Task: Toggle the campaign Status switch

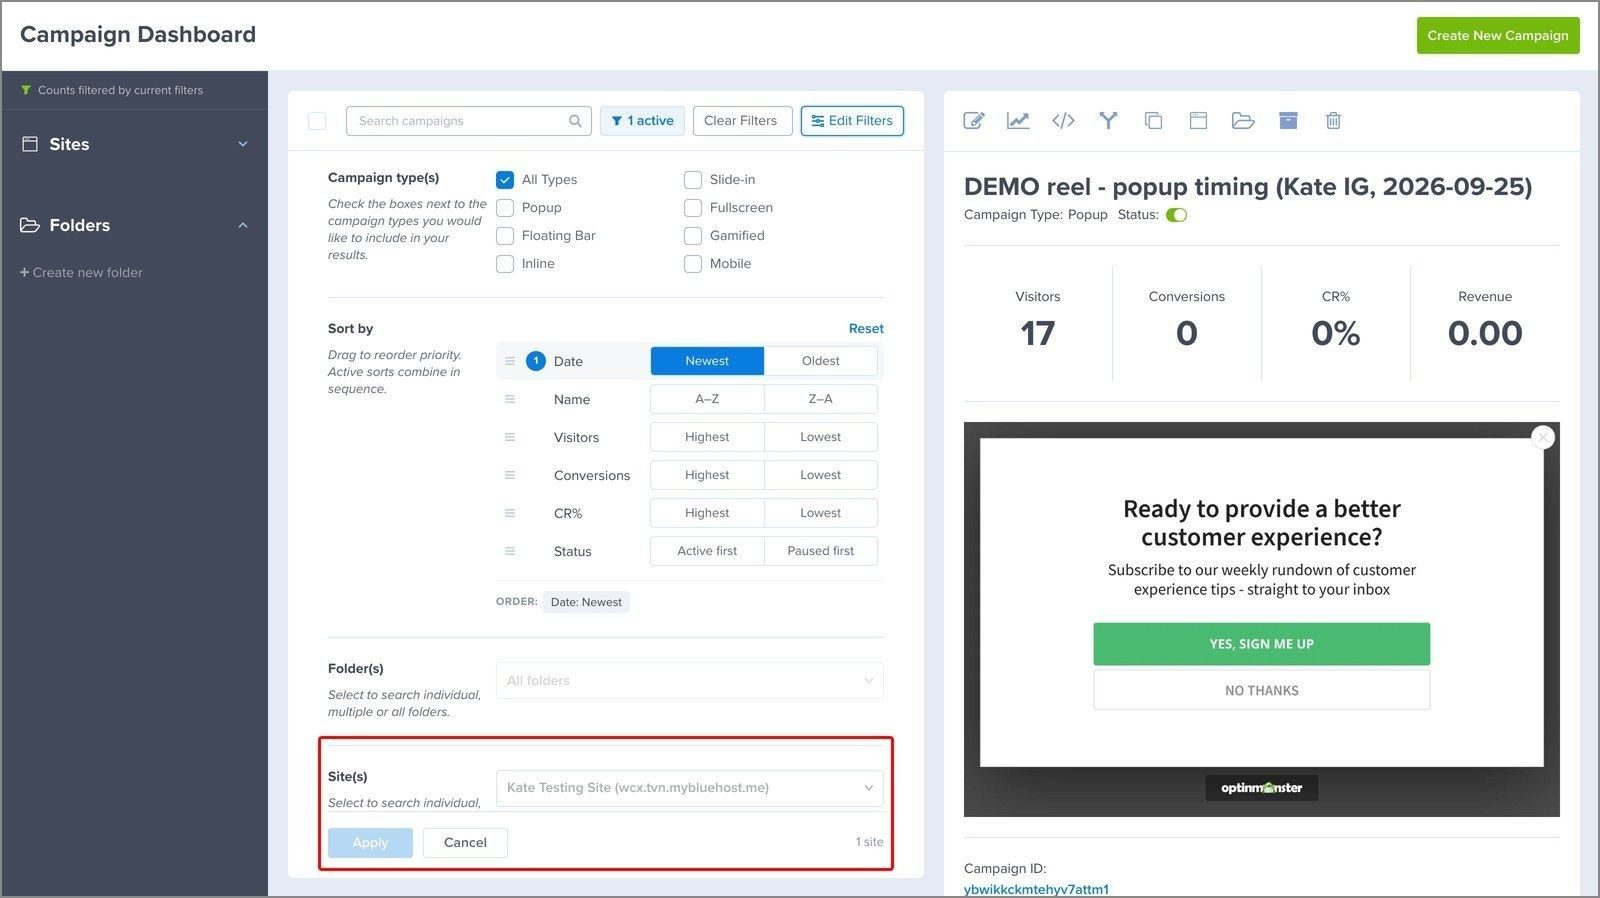Action: (x=1176, y=215)
